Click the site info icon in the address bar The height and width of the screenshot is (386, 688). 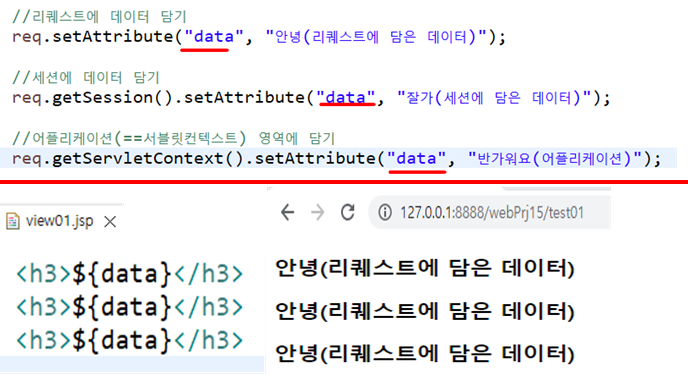tap(385, 212)
